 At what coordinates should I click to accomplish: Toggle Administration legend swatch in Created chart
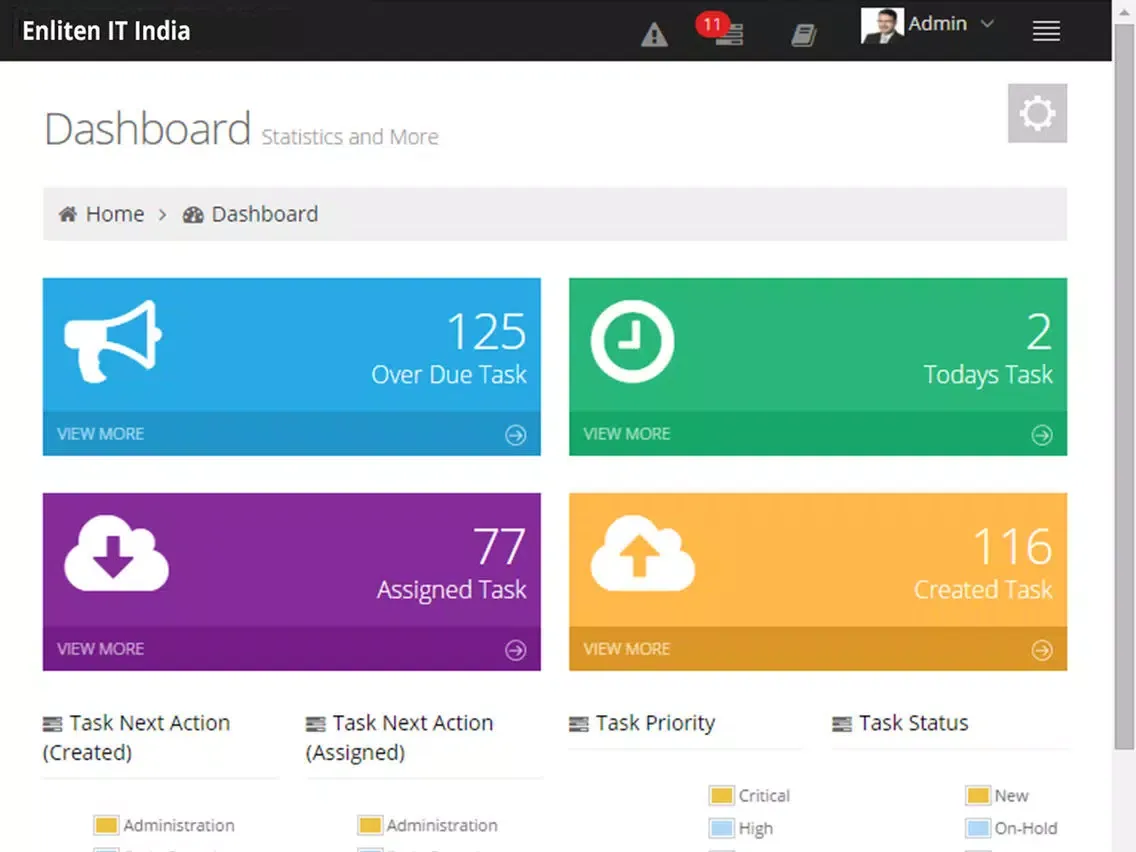point(106,825)
